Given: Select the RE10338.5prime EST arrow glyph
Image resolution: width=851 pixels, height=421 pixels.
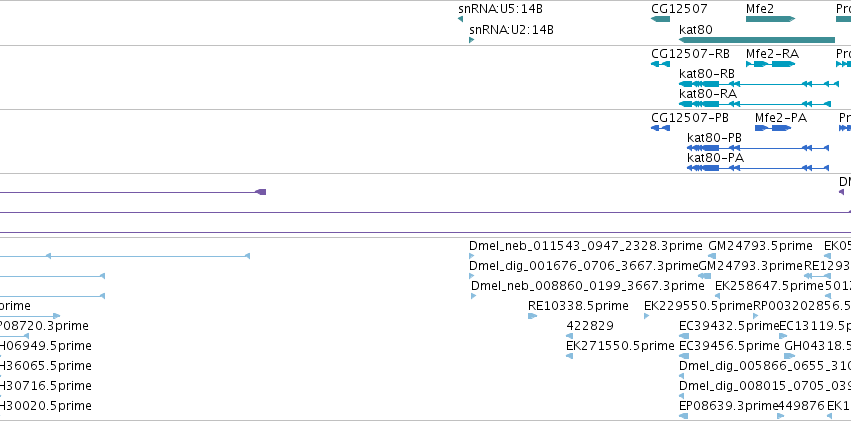Looking at the screenshot, I should pyautogui.click(x=532, y=316).
